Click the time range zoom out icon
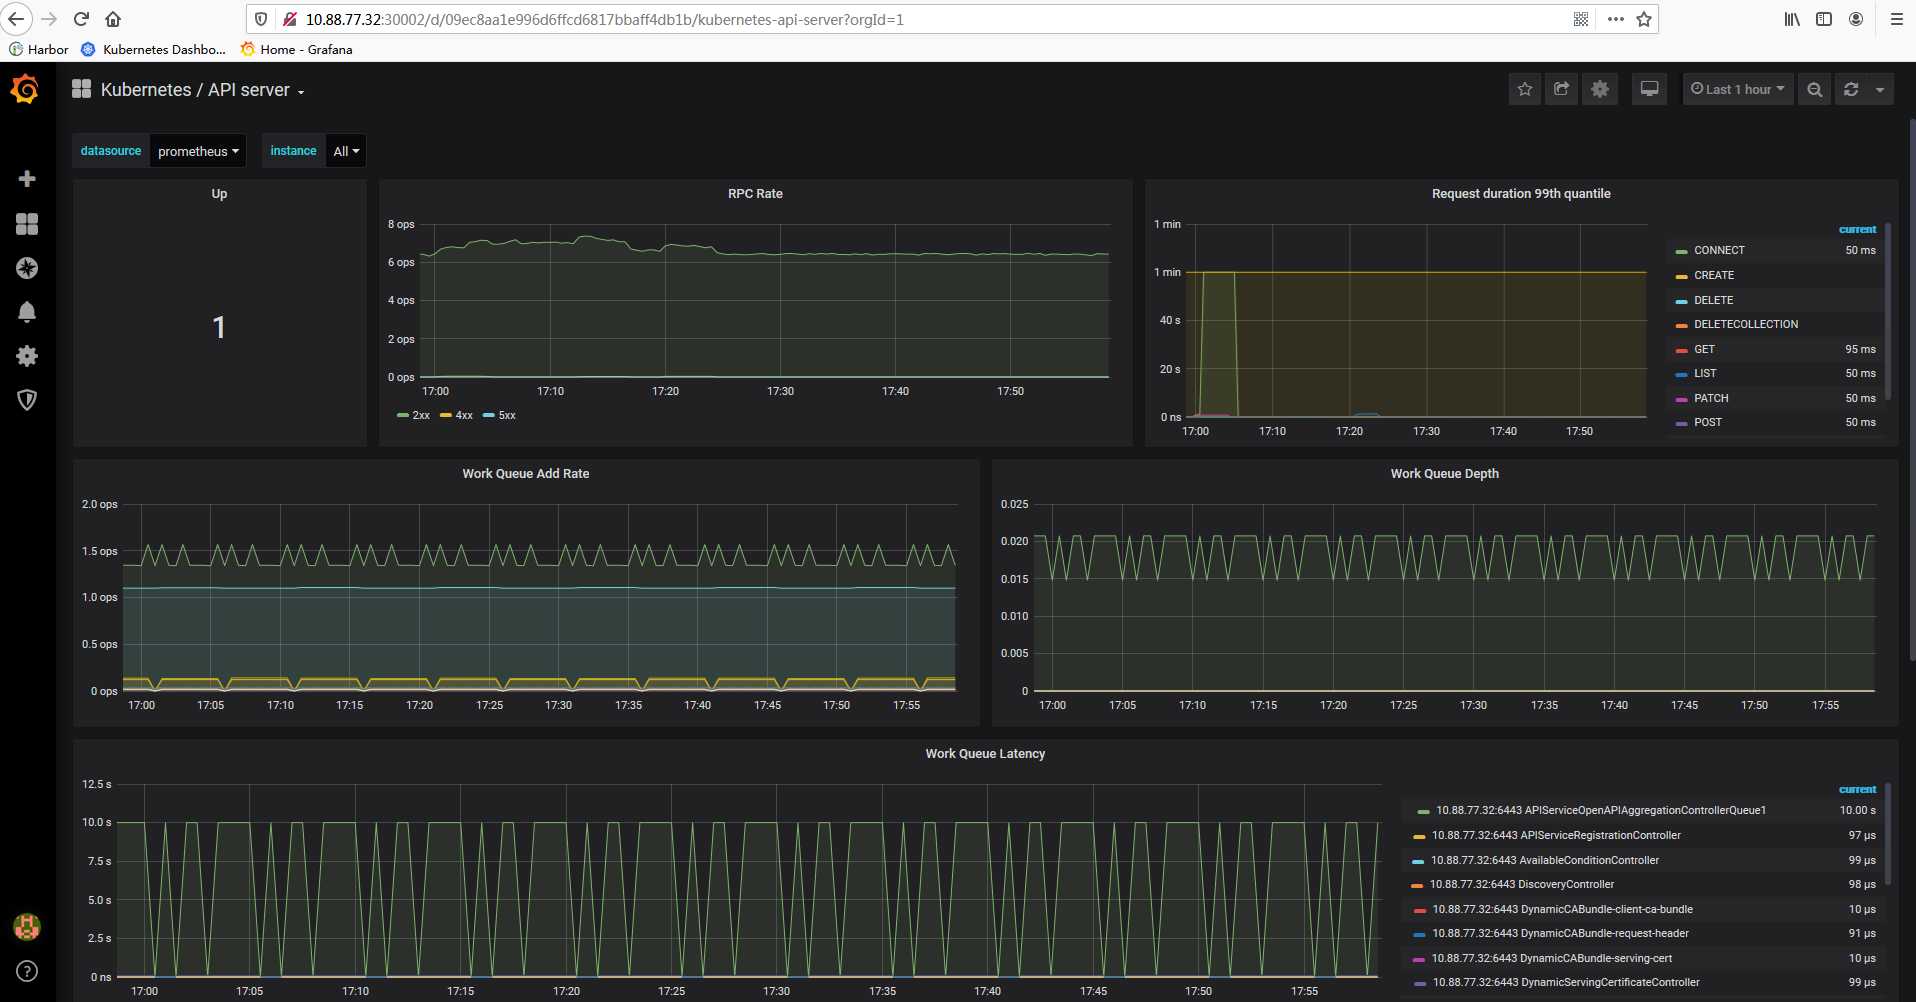This screenshot has height=1002, width=1916. tap(1814, 89)
